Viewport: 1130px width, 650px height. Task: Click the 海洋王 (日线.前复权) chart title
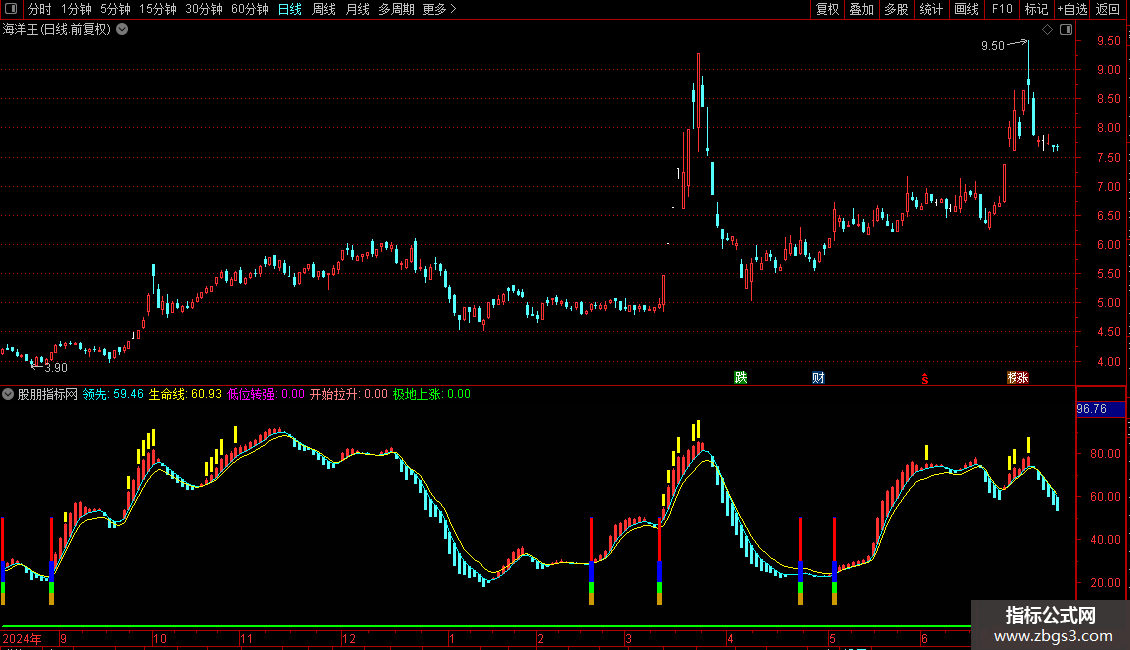pyautogui.click(x=57, y=29)
